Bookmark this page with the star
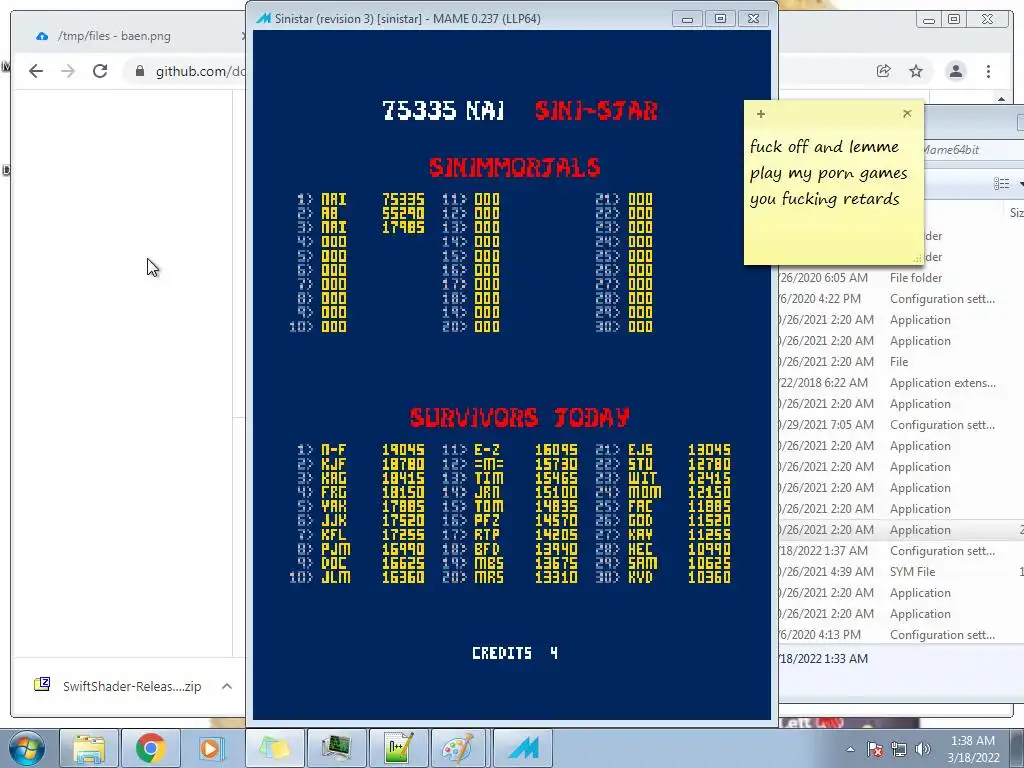 point(916,71)
